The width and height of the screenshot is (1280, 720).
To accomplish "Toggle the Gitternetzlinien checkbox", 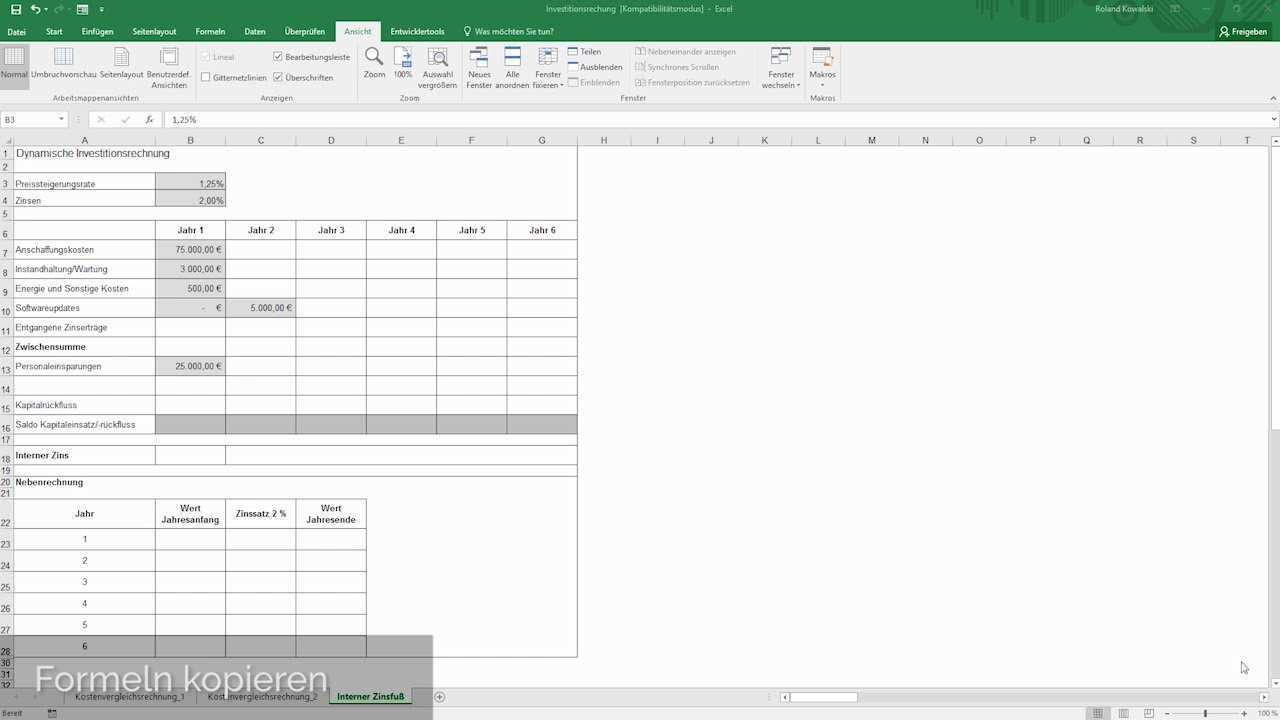I will [206, 77].
